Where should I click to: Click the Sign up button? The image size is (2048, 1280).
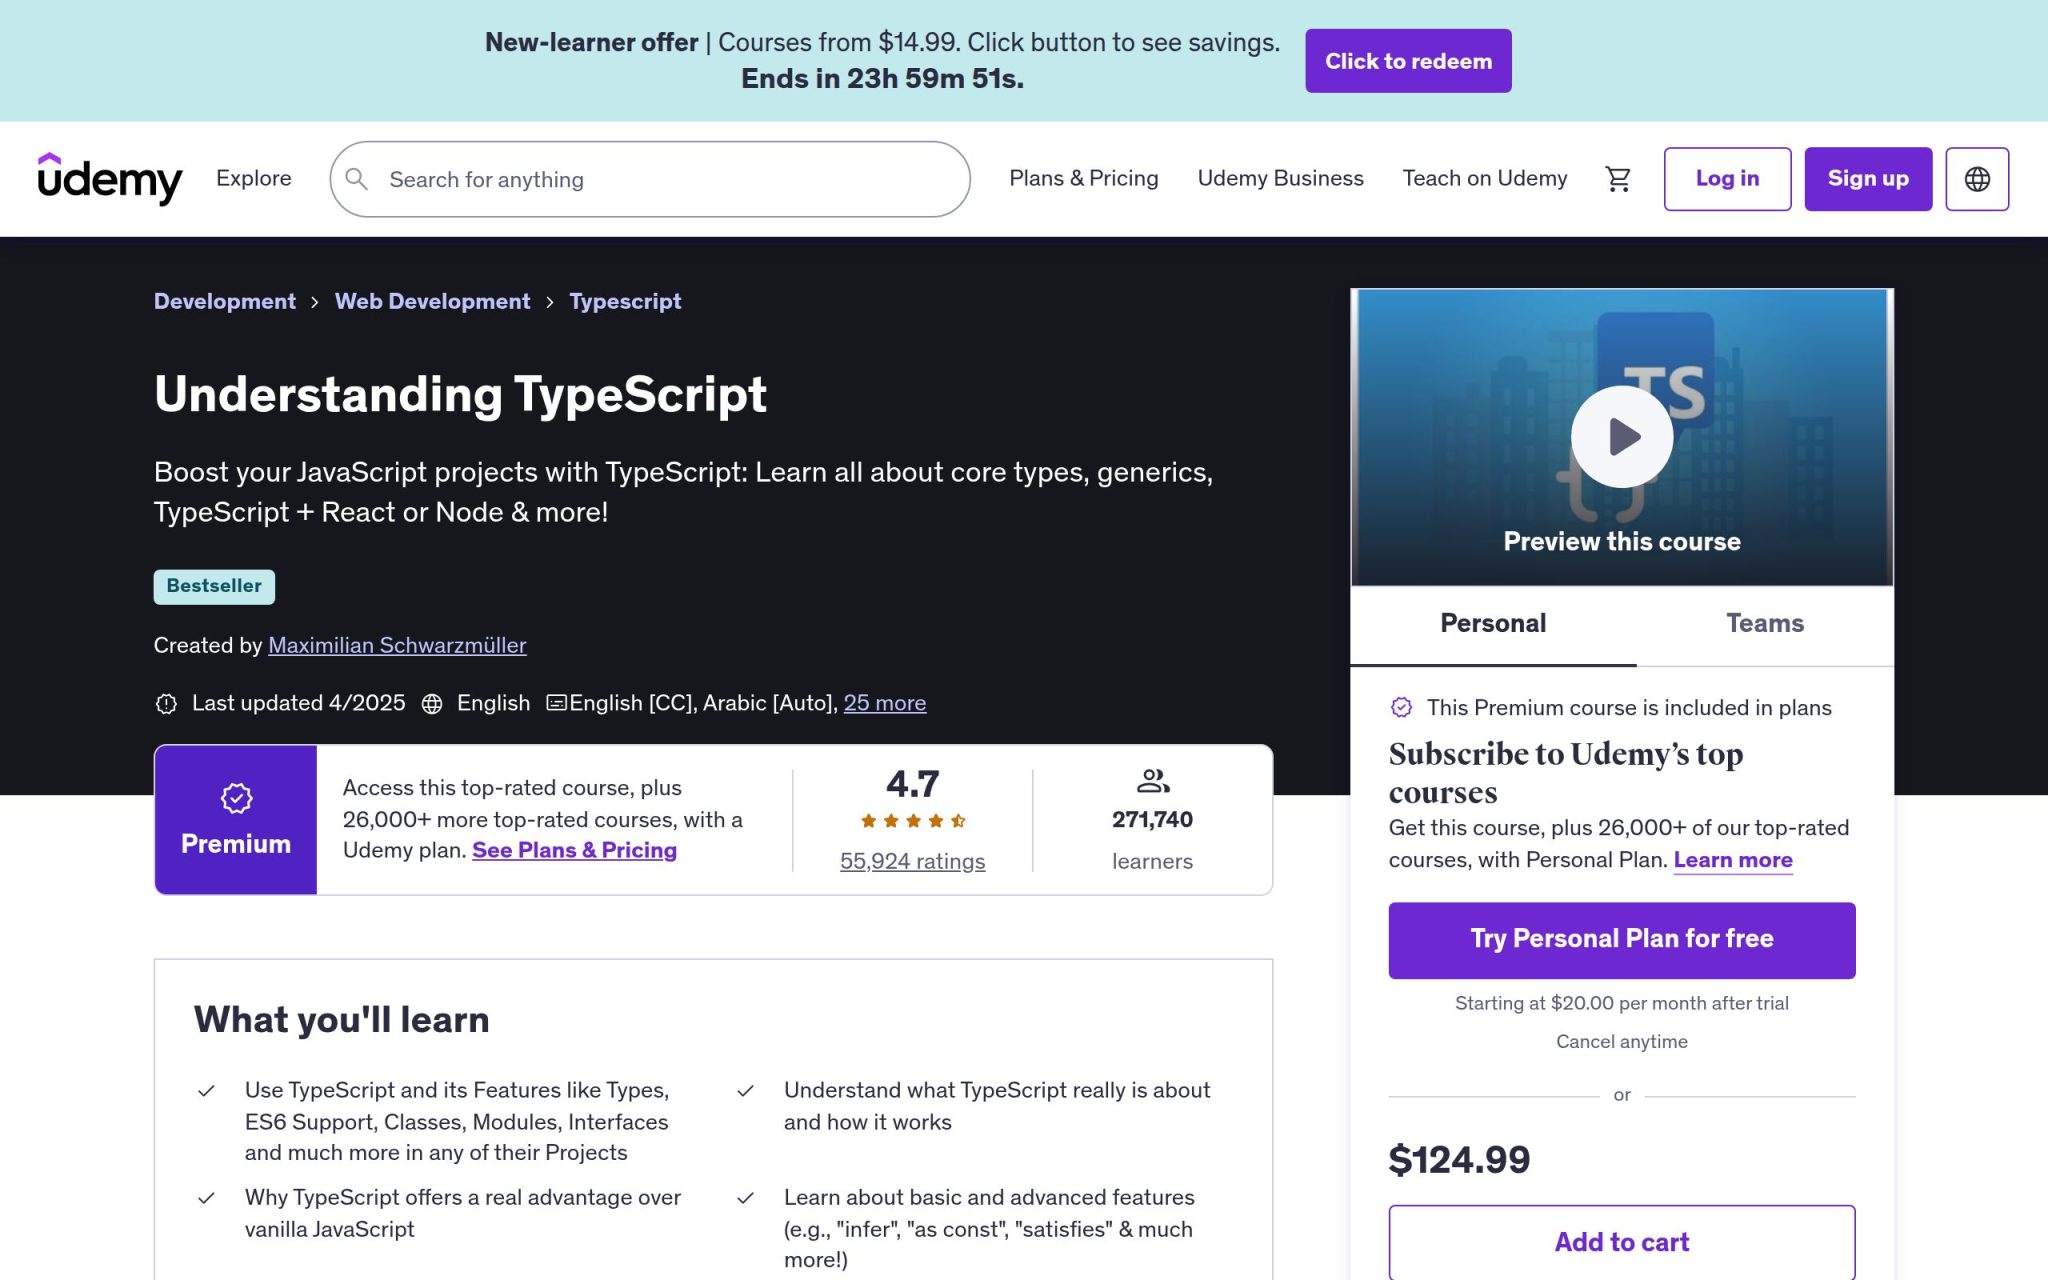coord(1868,179)
